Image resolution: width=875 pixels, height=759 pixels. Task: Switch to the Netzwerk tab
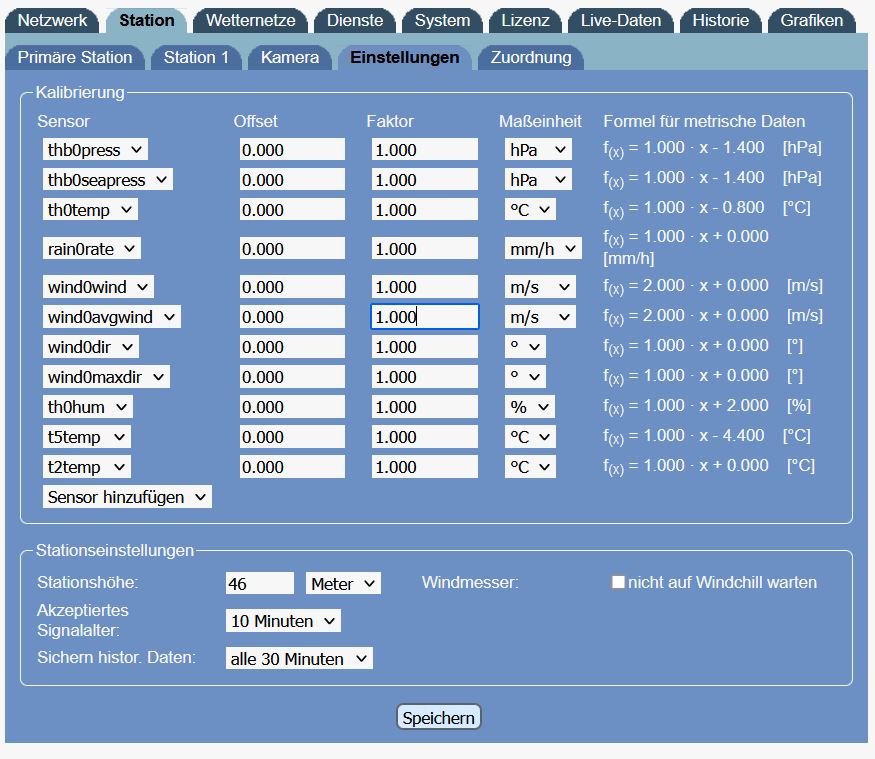[53, 20]
